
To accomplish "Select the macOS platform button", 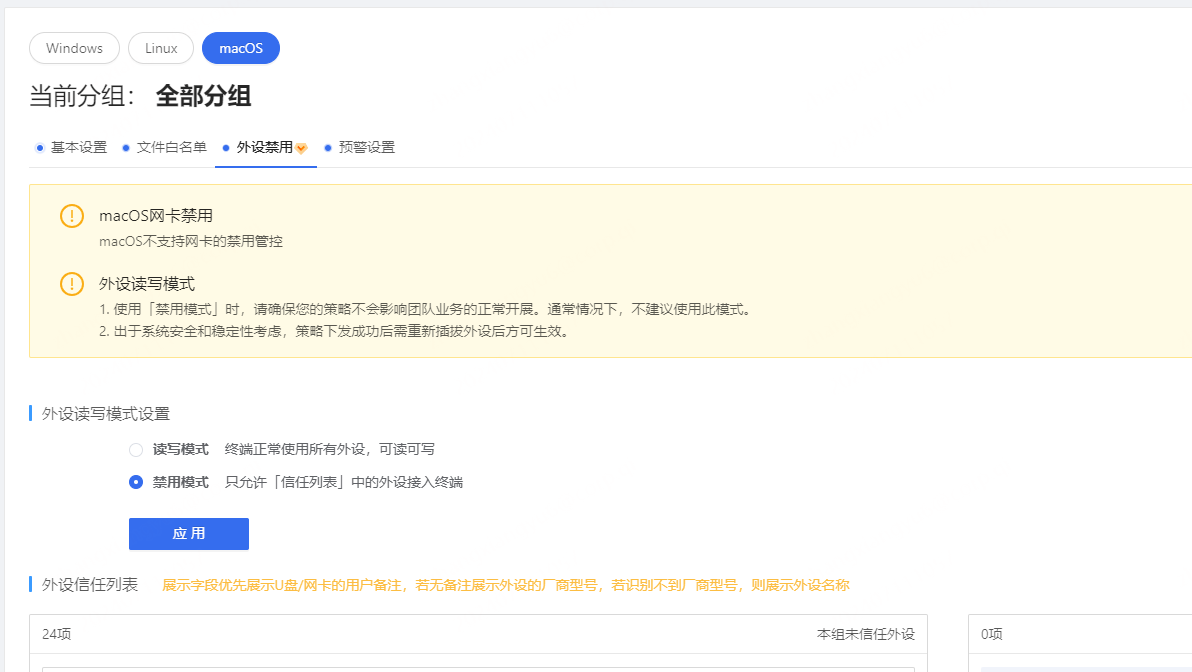I will pyautogui.click(x=241, y=48).
